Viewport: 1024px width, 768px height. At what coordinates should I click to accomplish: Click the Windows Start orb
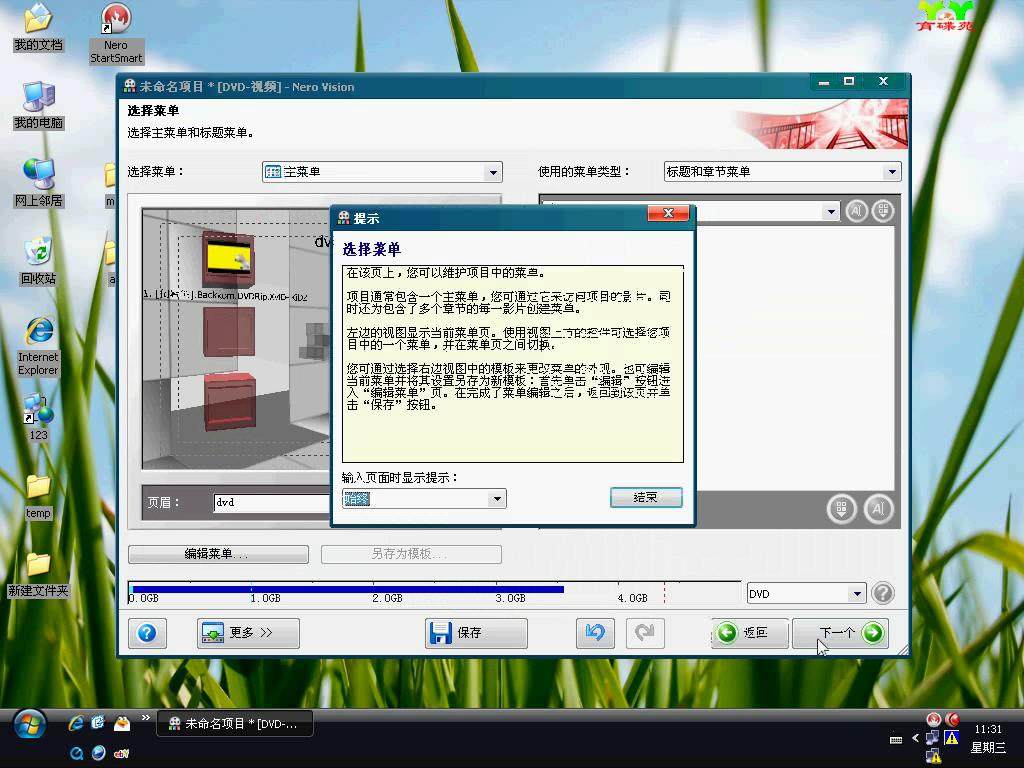pyautogui.click(x=29, y=724)
